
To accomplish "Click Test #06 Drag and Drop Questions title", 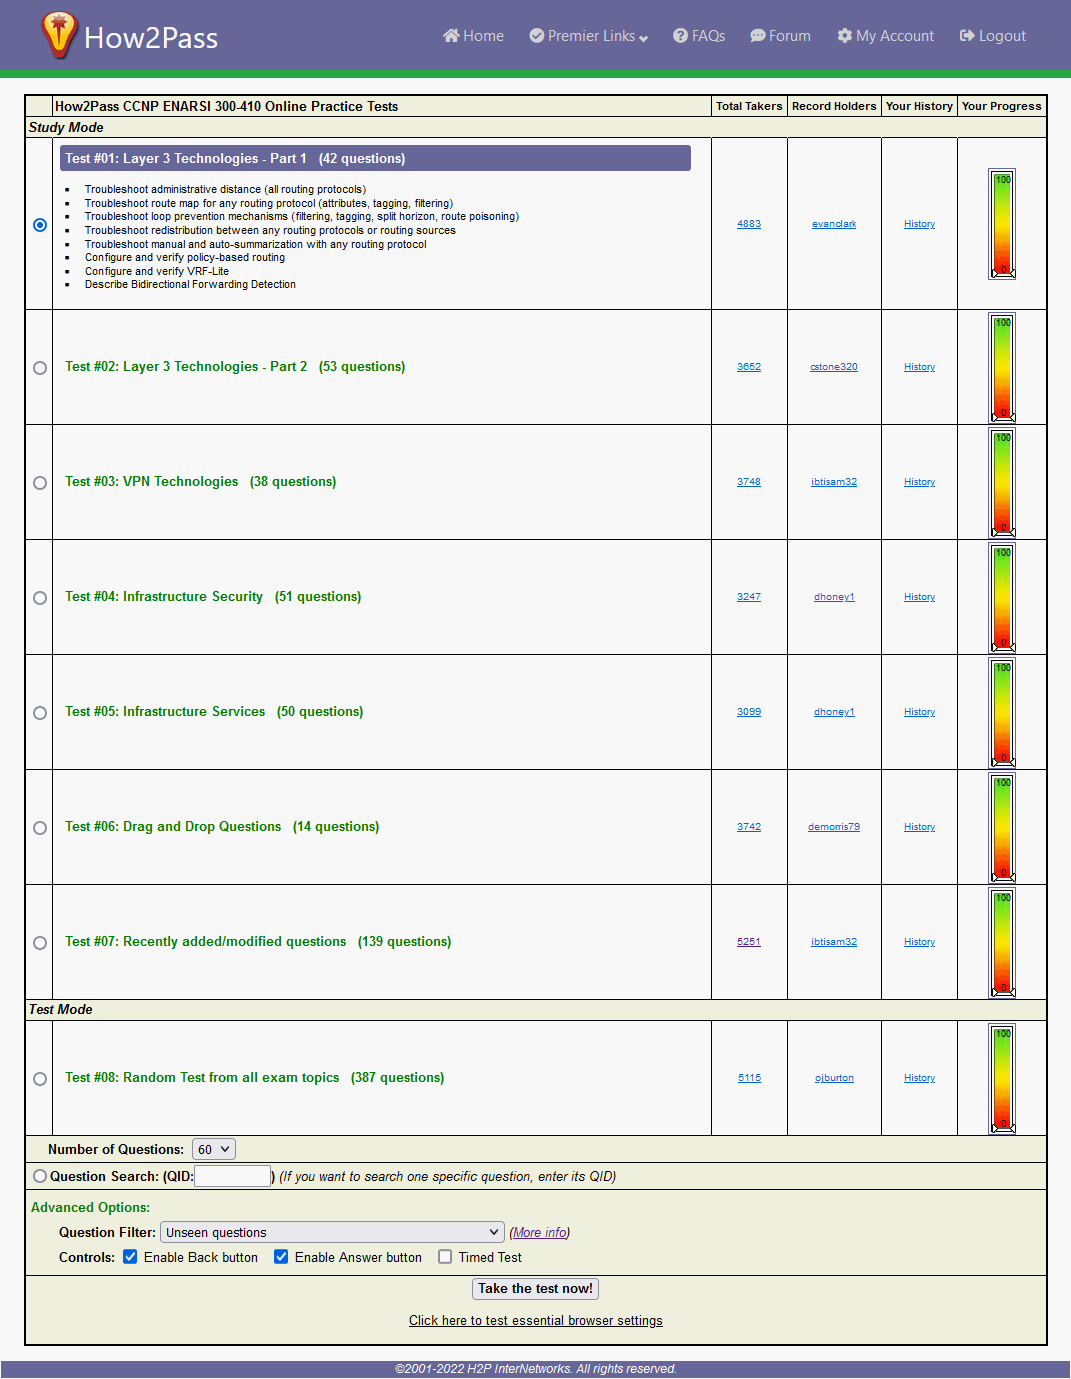I will (x=222, y=827).
